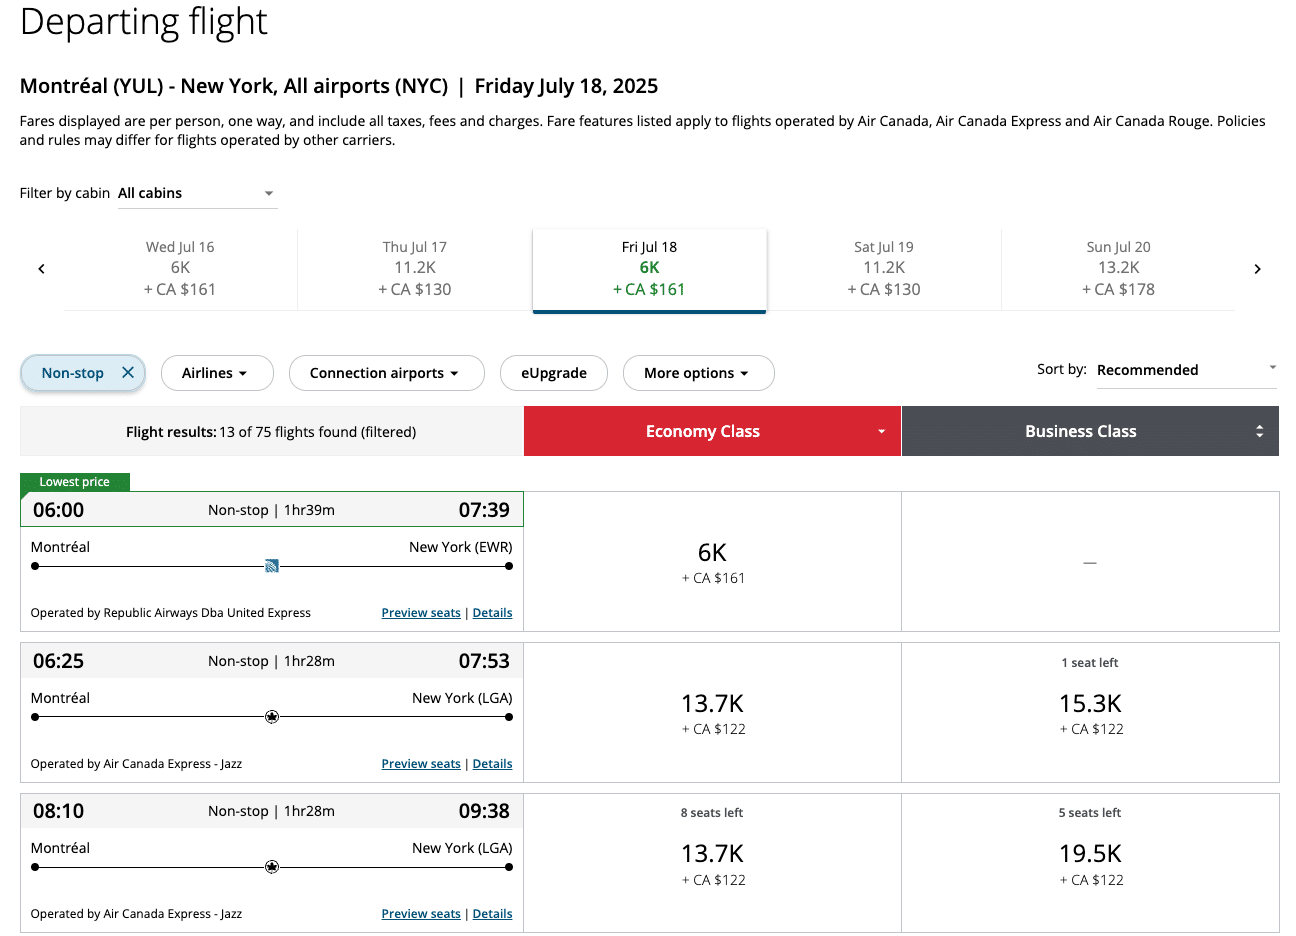The height and width of the screenshot is (936, 1296).
Task: Click Economy Class sort arrow
Action: coord(881,431)
